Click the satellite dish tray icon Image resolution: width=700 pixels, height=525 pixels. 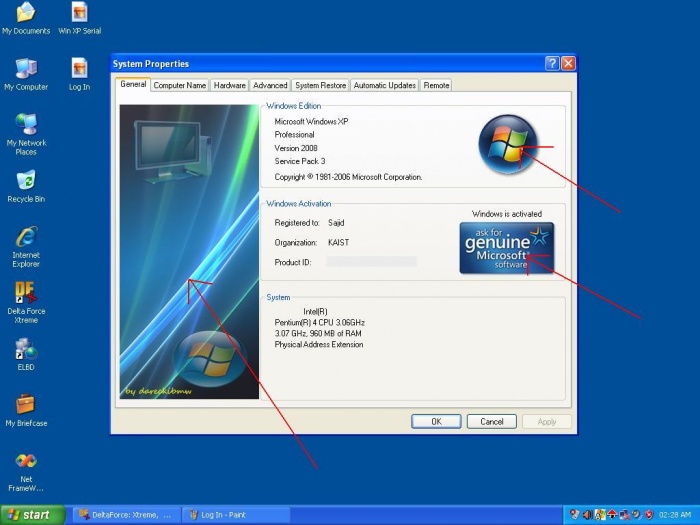(x=637, y=515)
